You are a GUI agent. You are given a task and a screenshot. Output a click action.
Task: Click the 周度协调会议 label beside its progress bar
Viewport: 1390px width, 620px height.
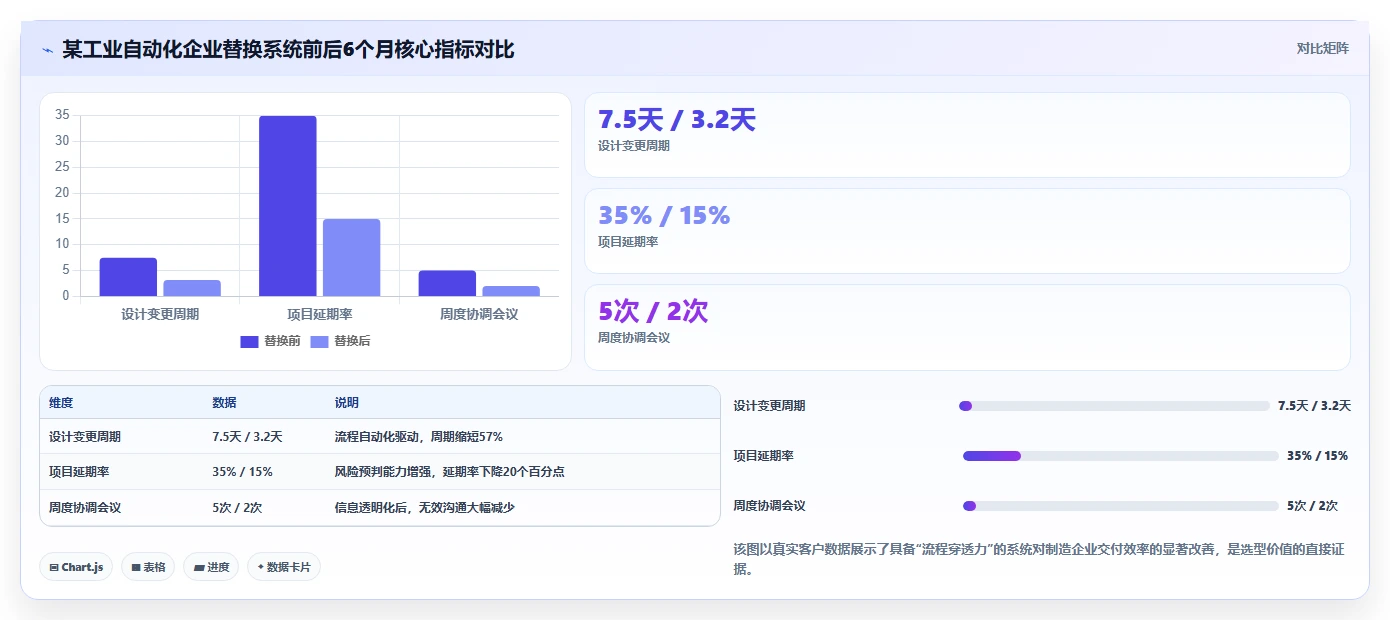click(x=769, y=506)
